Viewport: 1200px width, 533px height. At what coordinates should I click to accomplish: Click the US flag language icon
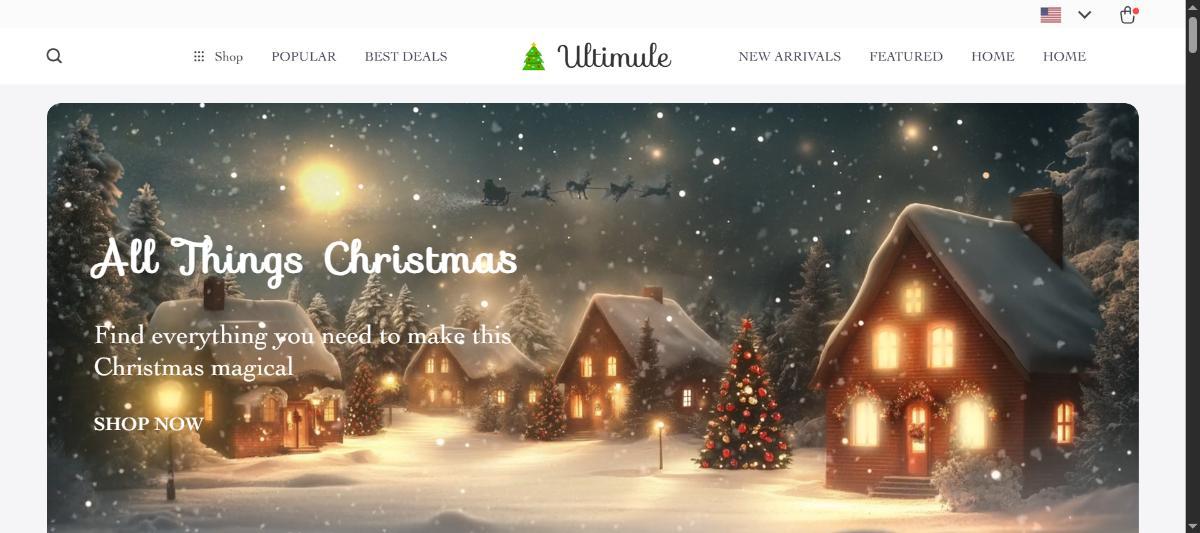click(1050, 15)
